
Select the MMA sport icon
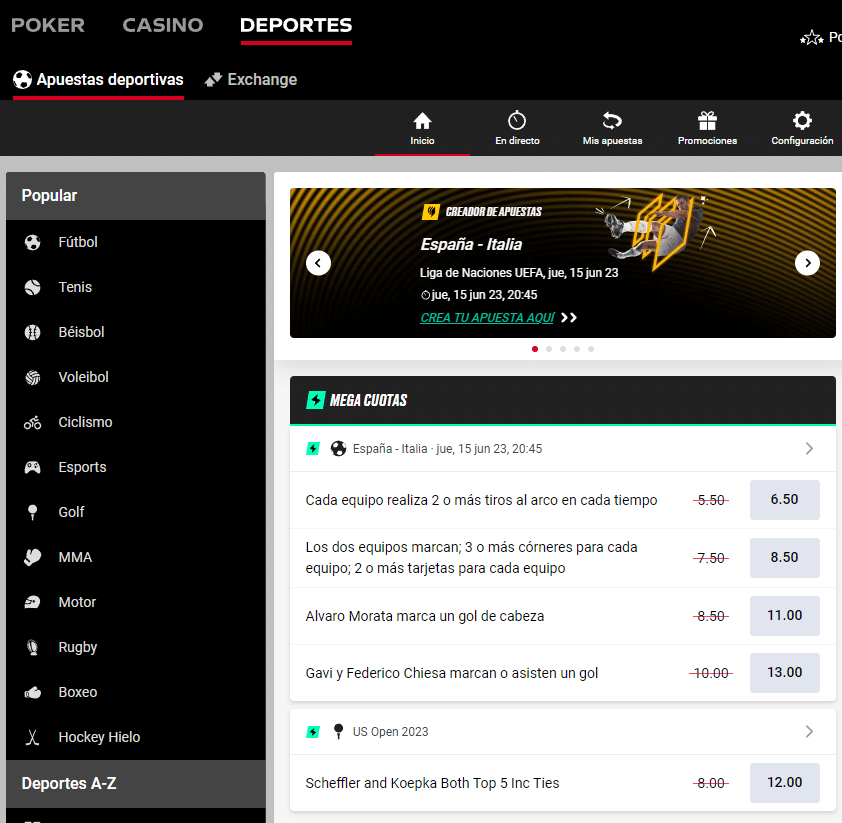coord(31,557)
